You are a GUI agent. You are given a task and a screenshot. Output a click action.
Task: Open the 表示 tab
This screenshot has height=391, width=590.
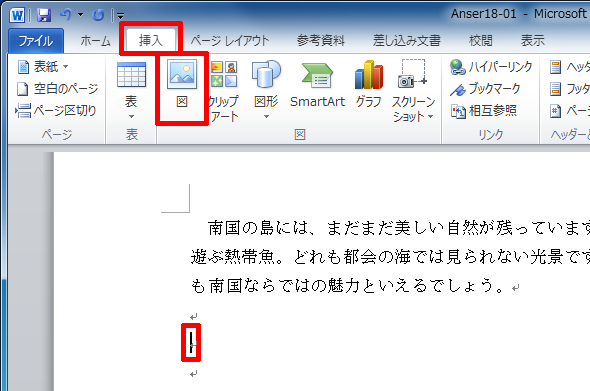[x=532, y=41]
